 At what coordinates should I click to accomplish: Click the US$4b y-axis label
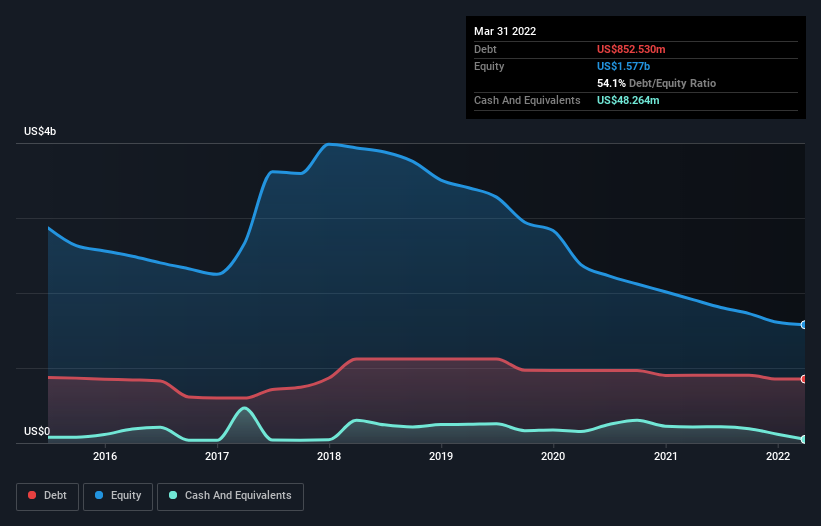[40, 131]
